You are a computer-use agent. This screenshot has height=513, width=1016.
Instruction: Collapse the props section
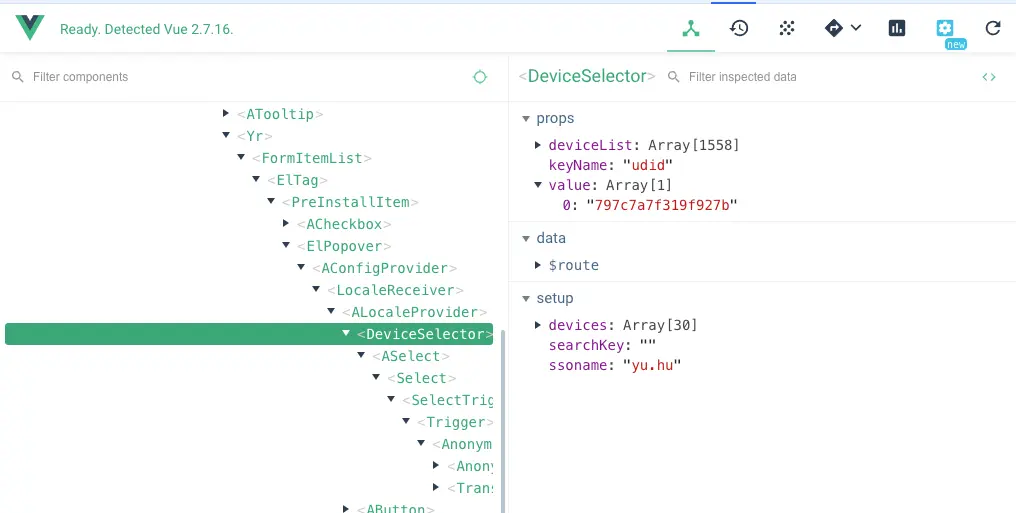[527, 119]
